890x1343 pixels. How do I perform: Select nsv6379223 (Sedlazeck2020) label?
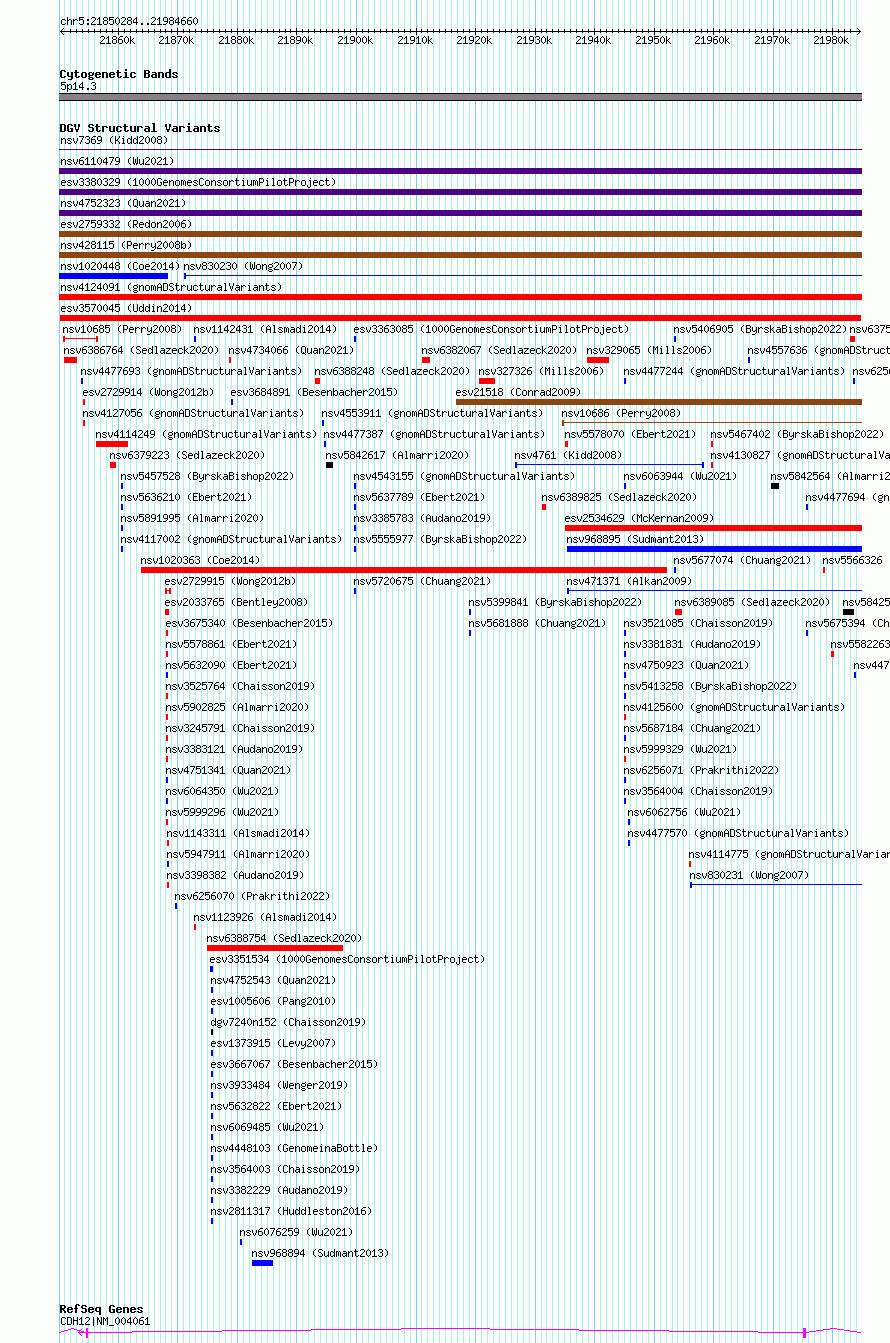point(187,455)
